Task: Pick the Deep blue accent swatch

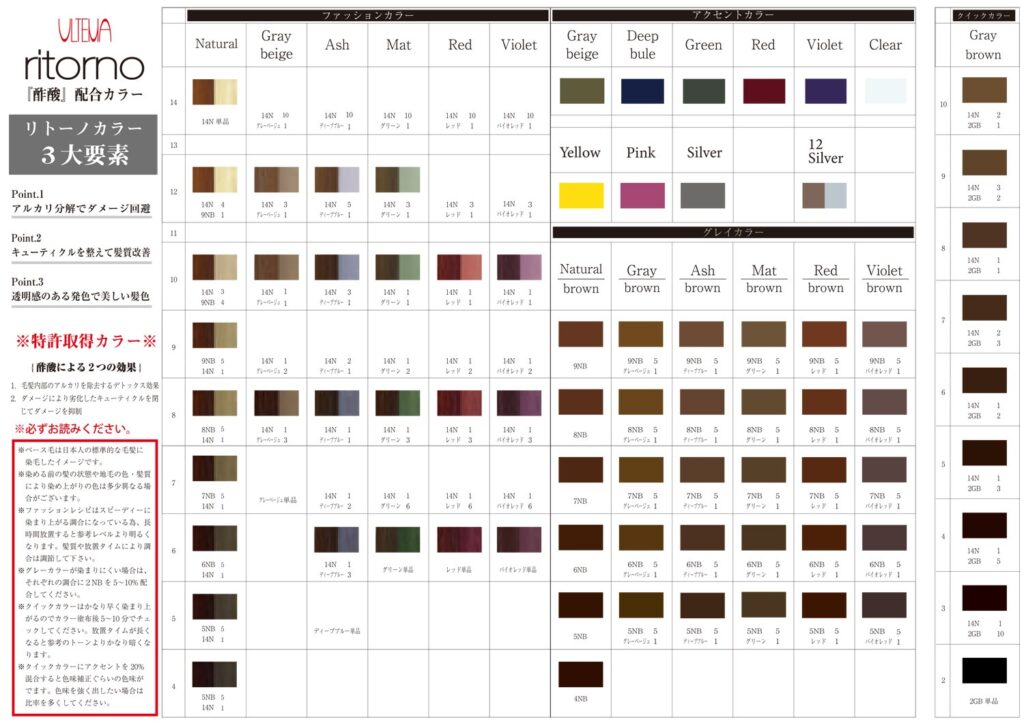Action: (x=642, y=91)
